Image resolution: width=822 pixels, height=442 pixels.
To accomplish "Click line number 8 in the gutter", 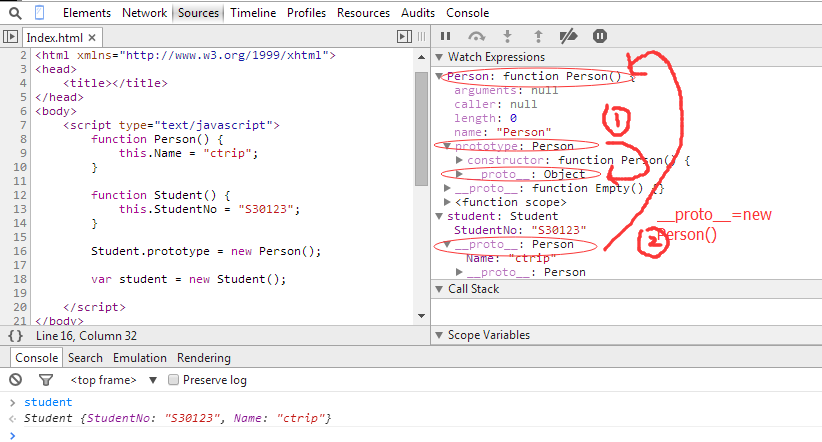I will 23,139.
